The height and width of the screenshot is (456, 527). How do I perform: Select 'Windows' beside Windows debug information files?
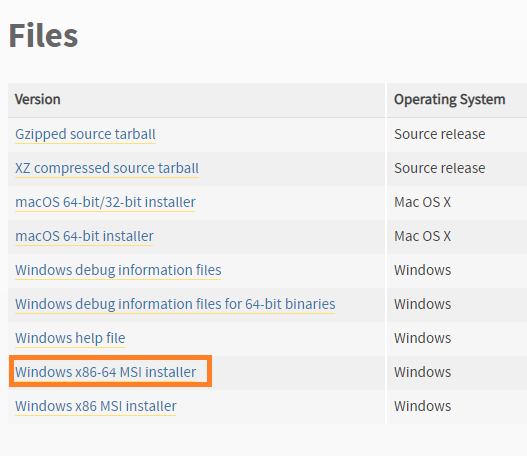tap(422, 270)
